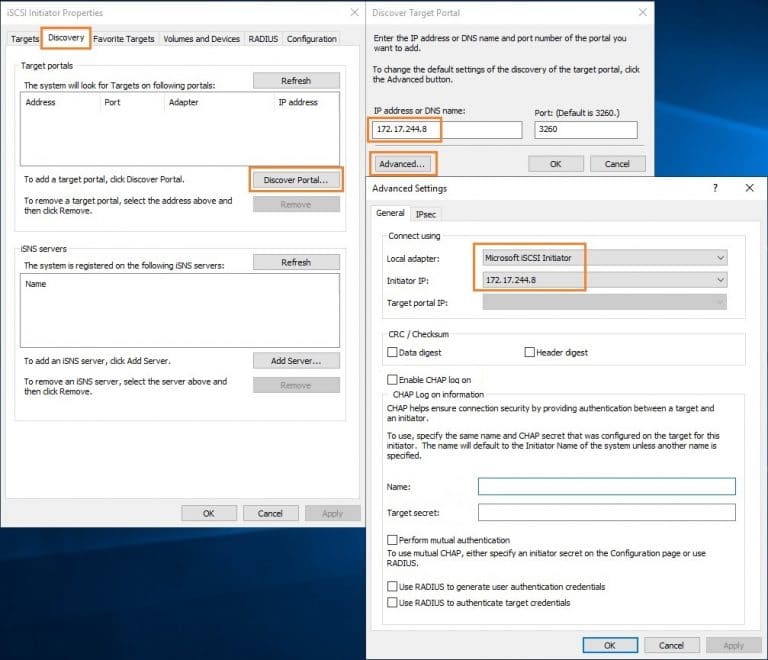Switch to the Favorite Targets tab
Image resolution: width=768 pixels, height=660 pixels.
click(124, 39)
